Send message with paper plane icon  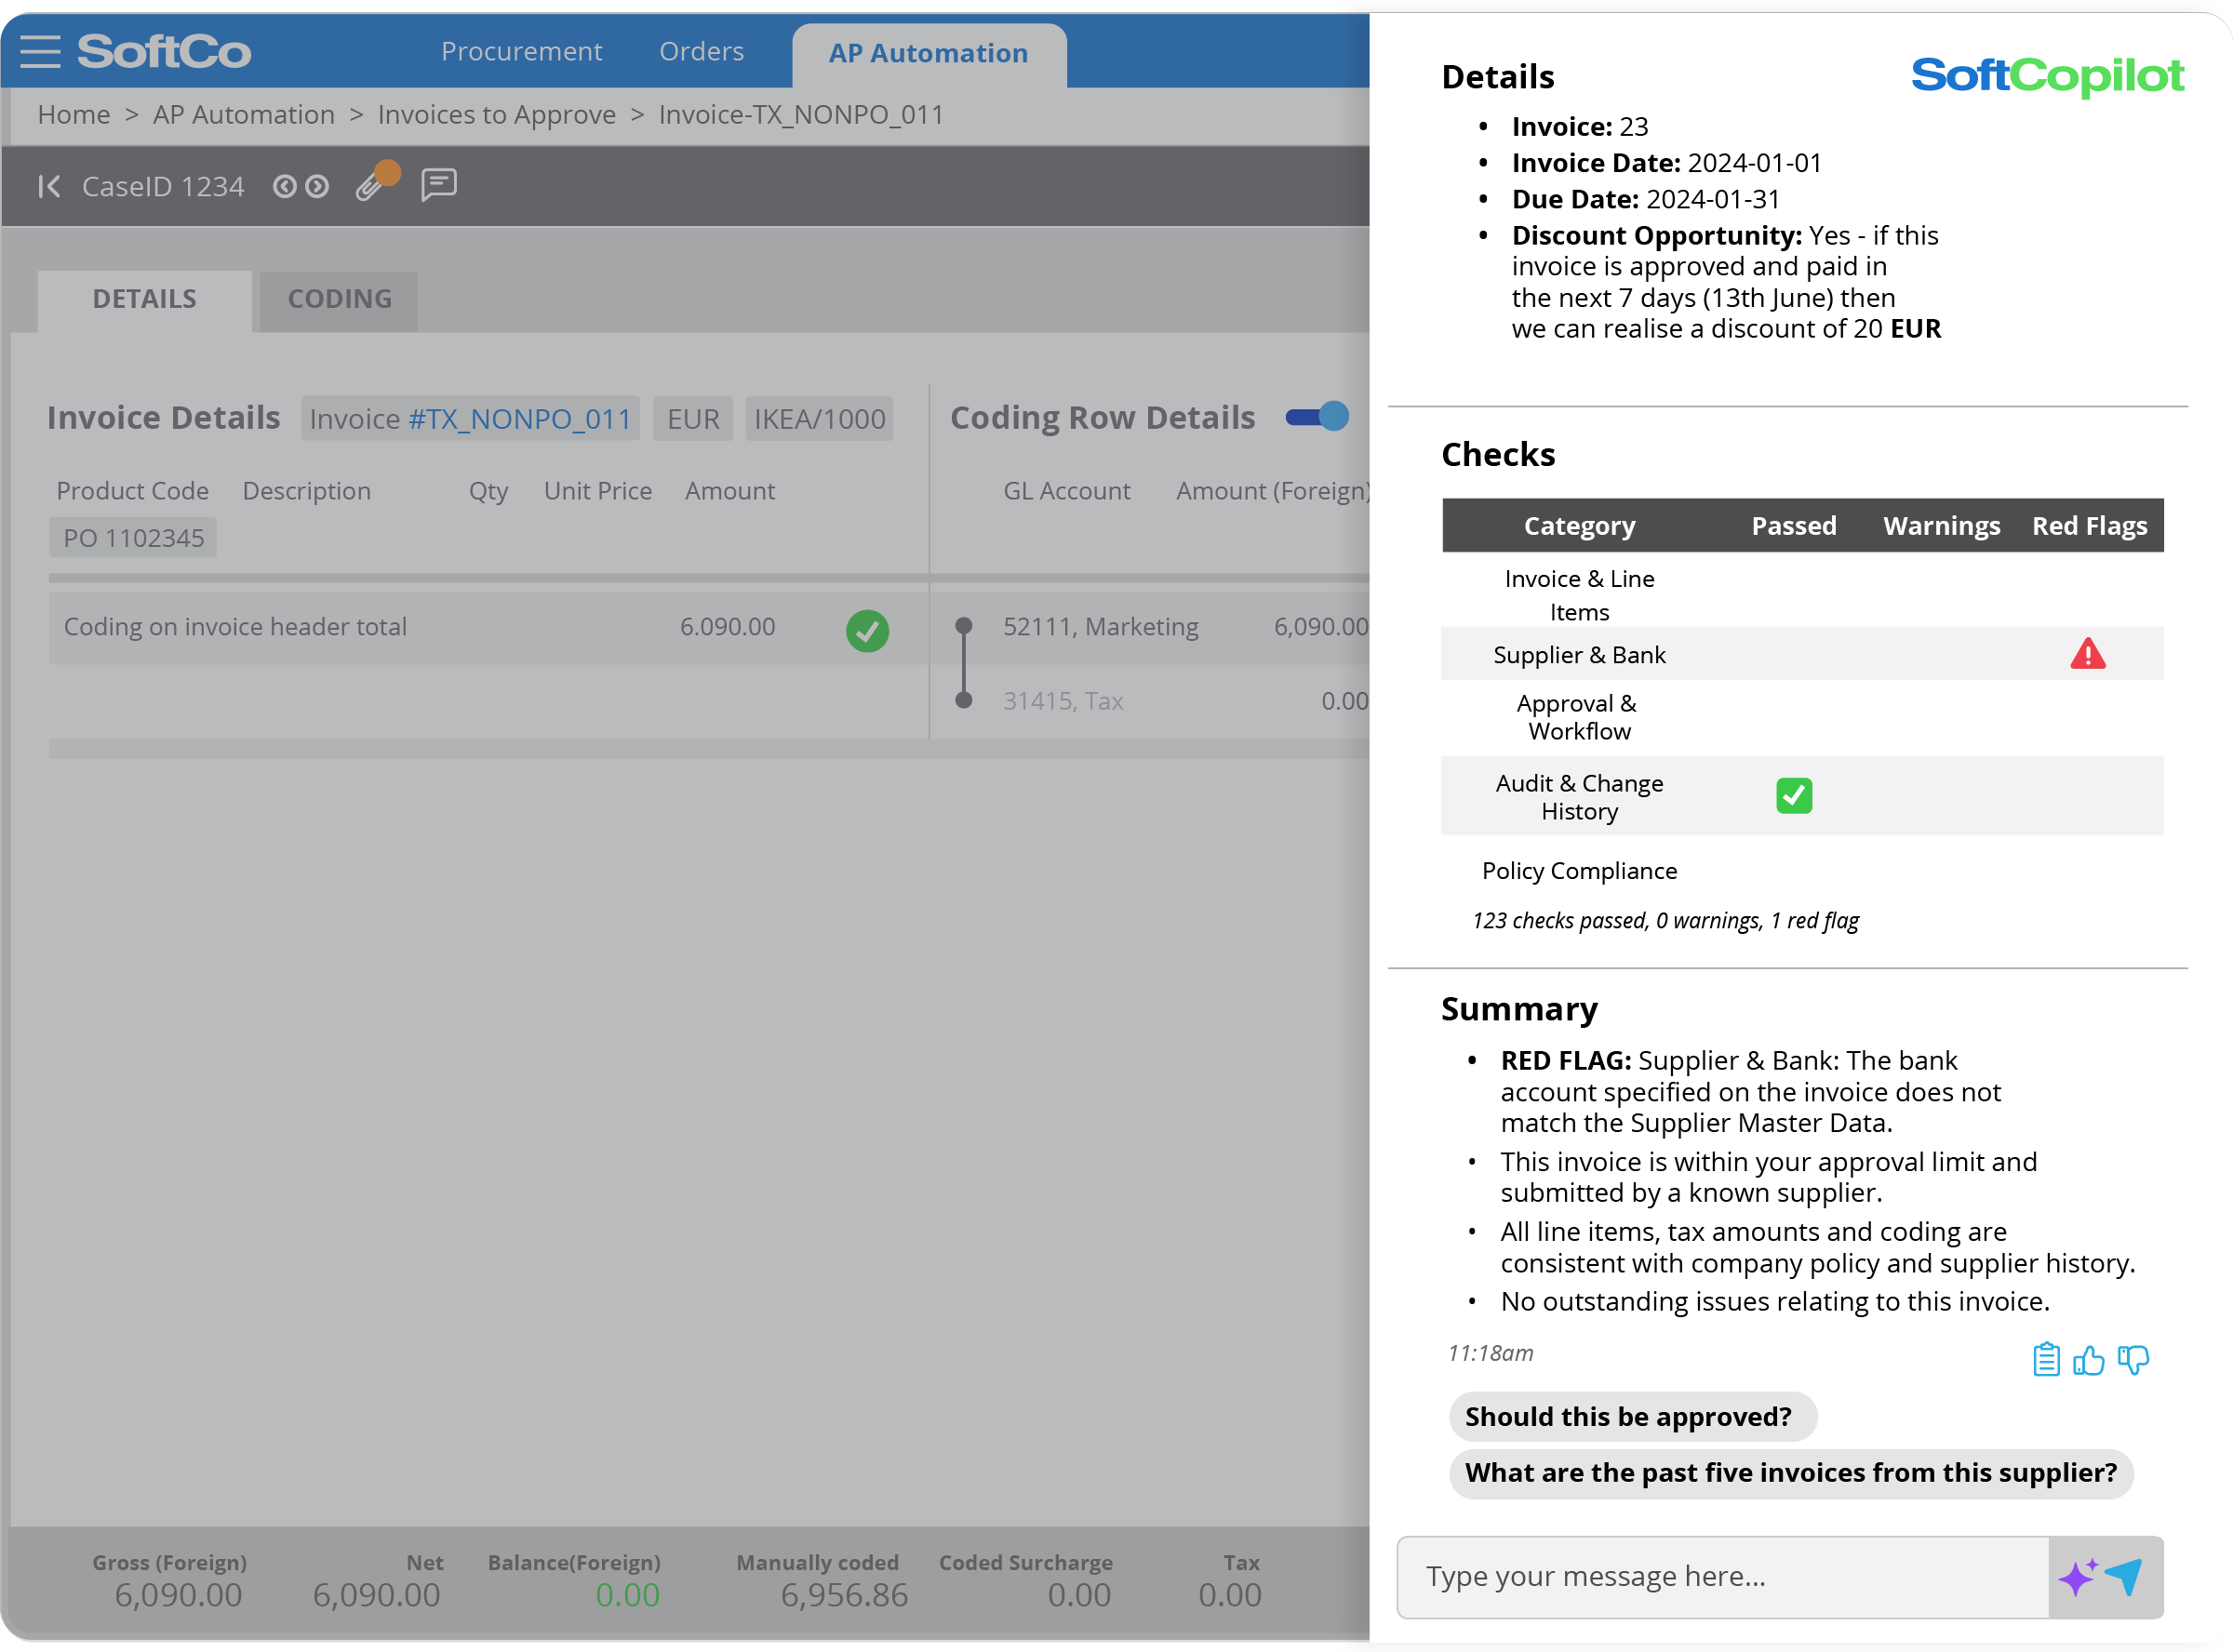(x=2124, y=1576)
